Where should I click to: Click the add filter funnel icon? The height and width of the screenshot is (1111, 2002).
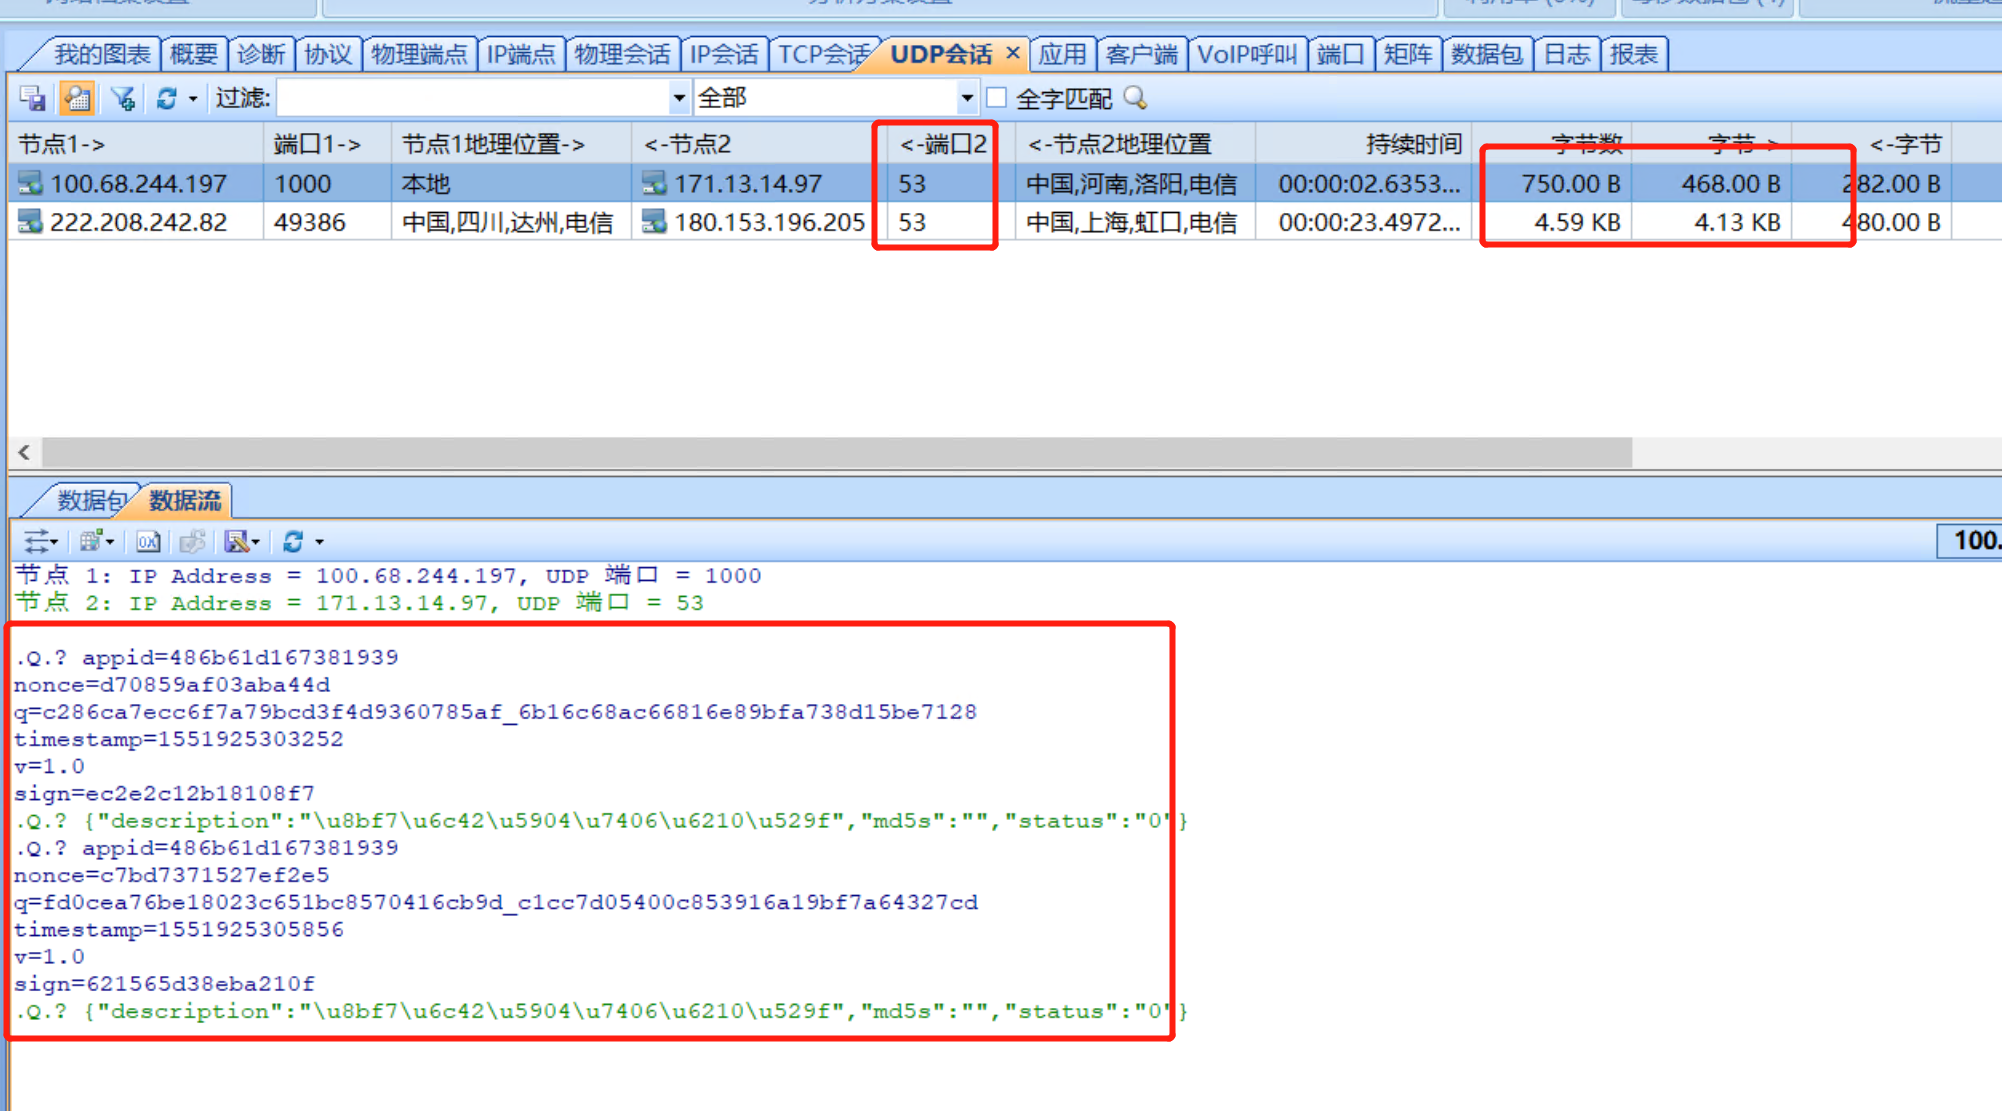coord(123,98)
